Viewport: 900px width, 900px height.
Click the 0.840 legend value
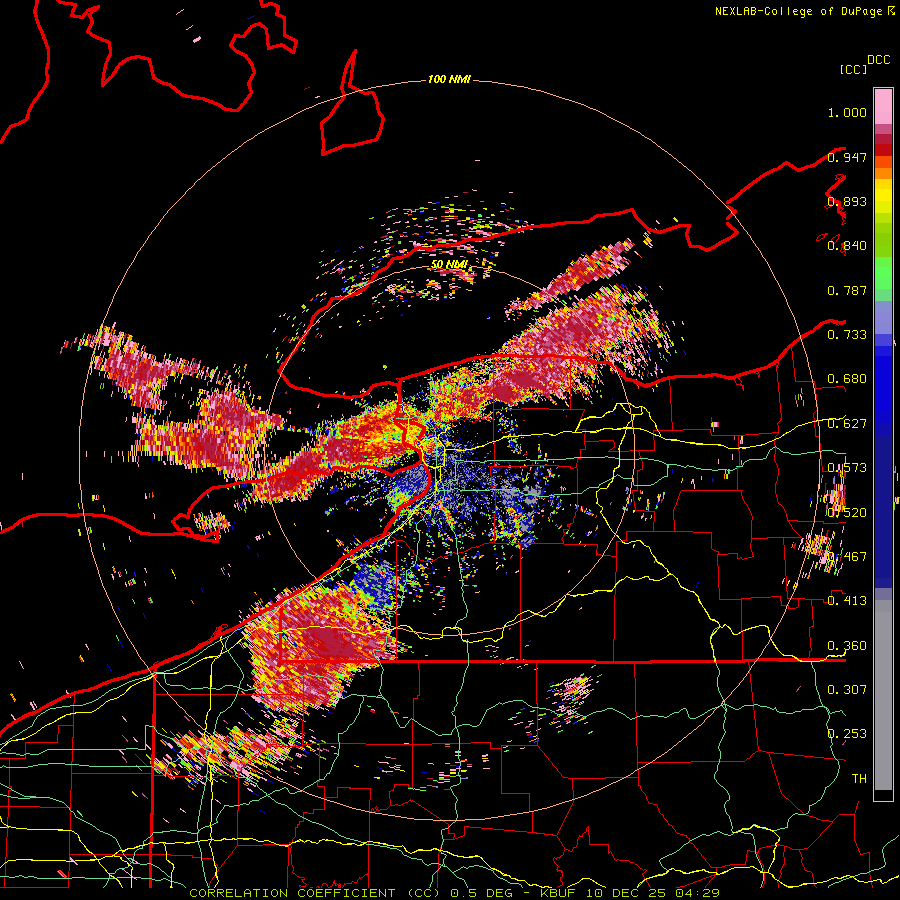click(x=847, y=246)
